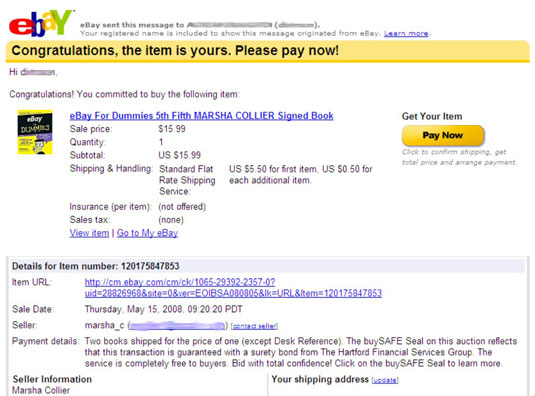The width and height of the screenshot is (535, 396).
Task: Click the Your shipping address heading
Action: click(320, 379)
